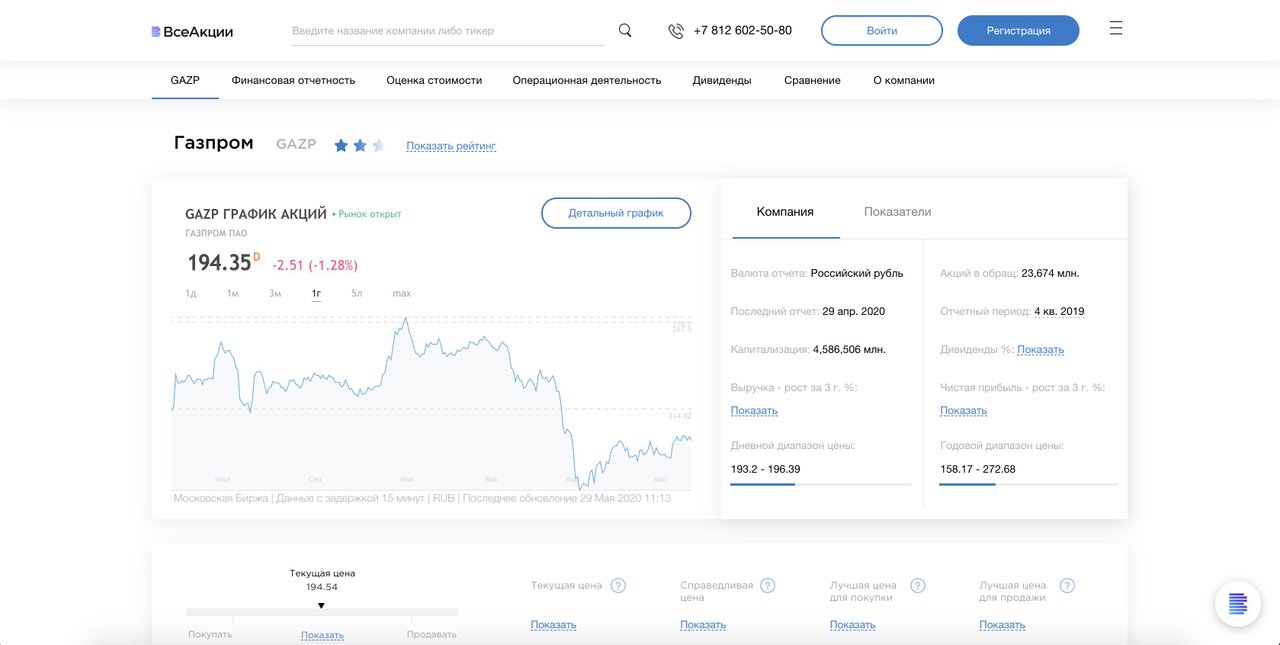Click help icon next to Текущая цена
Viewport: 1280px width, 645px height.
pos(618,585)
